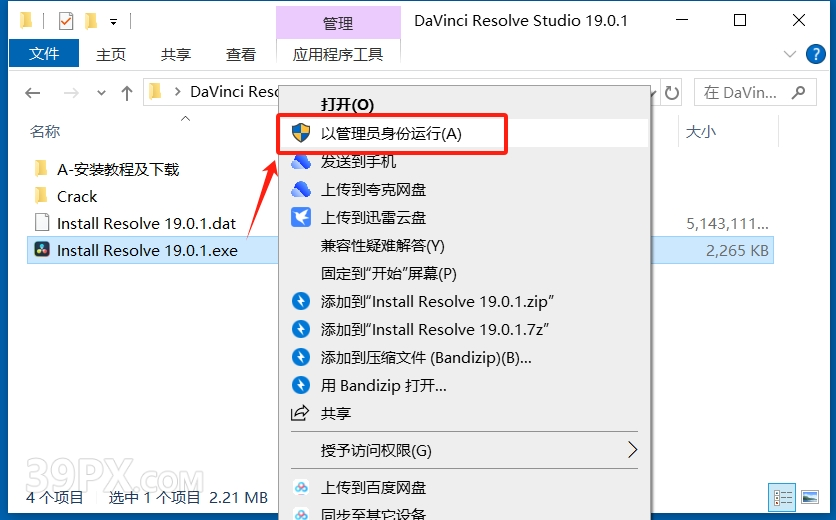Go up one folder level

[127, 93]
